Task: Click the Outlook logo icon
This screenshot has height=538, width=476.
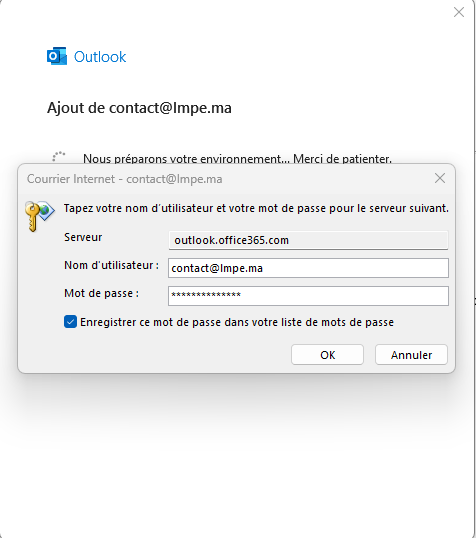Action: 57,56
